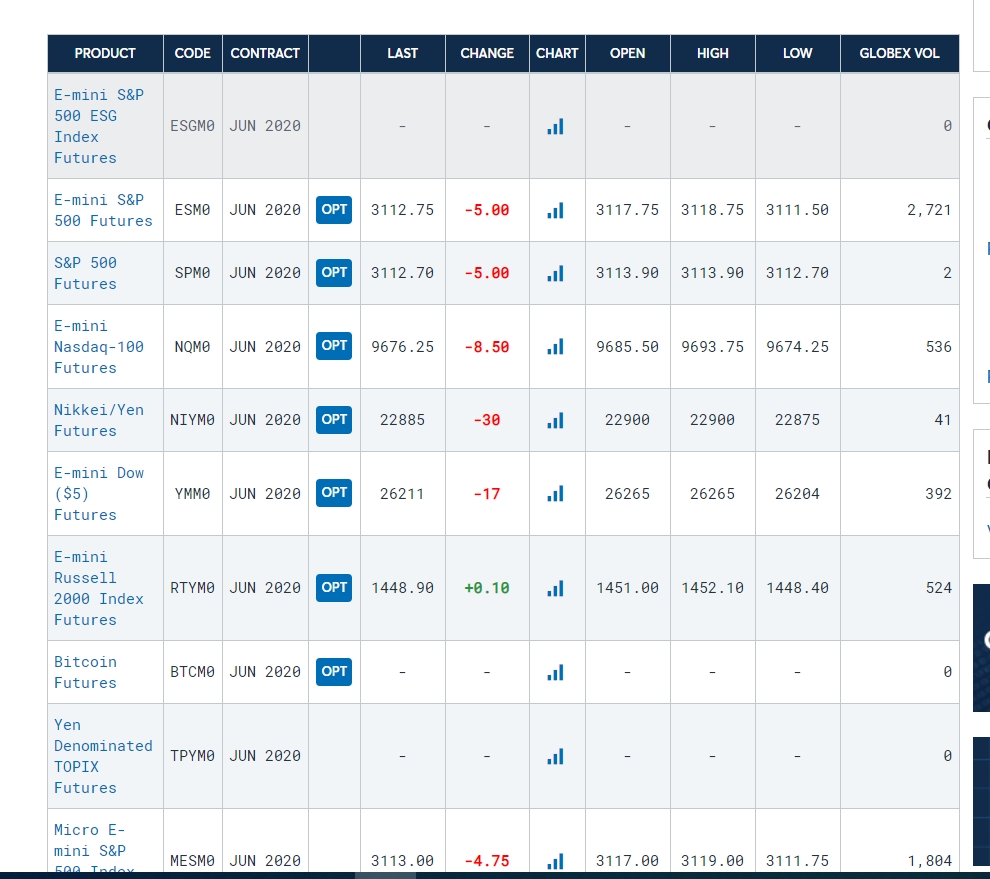Open chart icon for ESM0 row
This screenshot has width=990, height=879.
click(556, 210)
